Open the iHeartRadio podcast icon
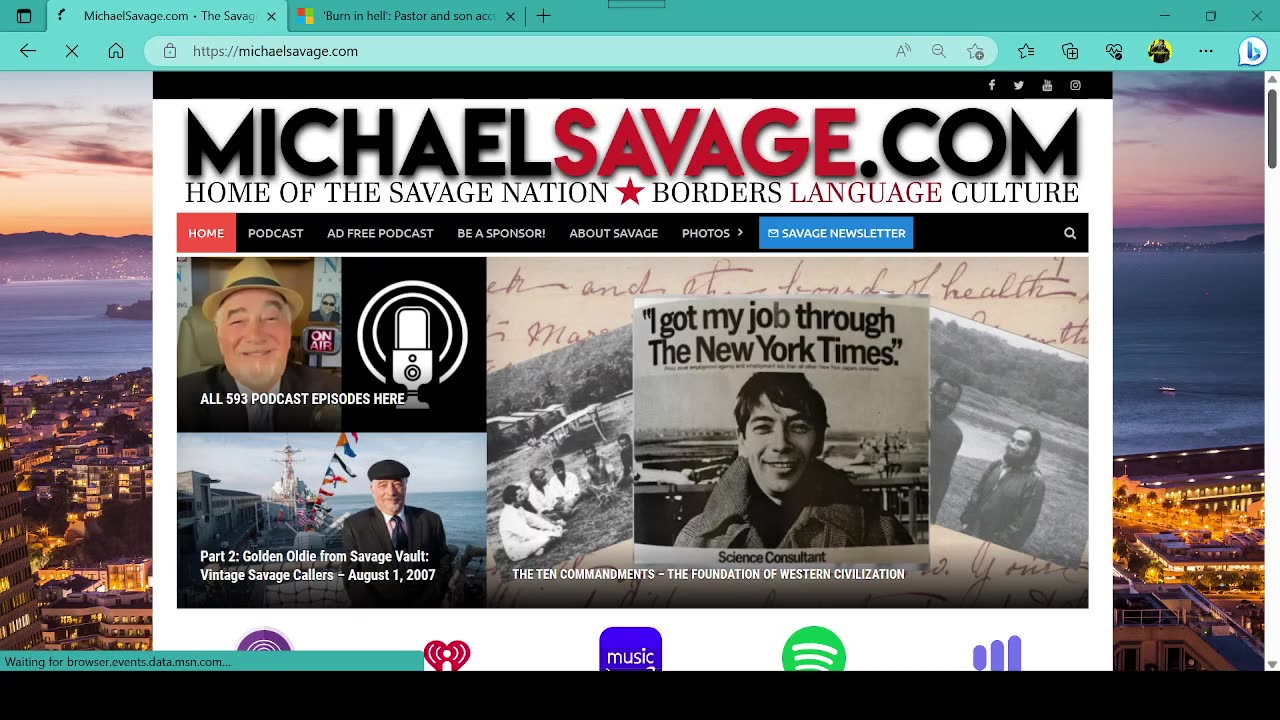Viewport: 1280px width, 720px height. pyautogui.click(x=447, y=655)
